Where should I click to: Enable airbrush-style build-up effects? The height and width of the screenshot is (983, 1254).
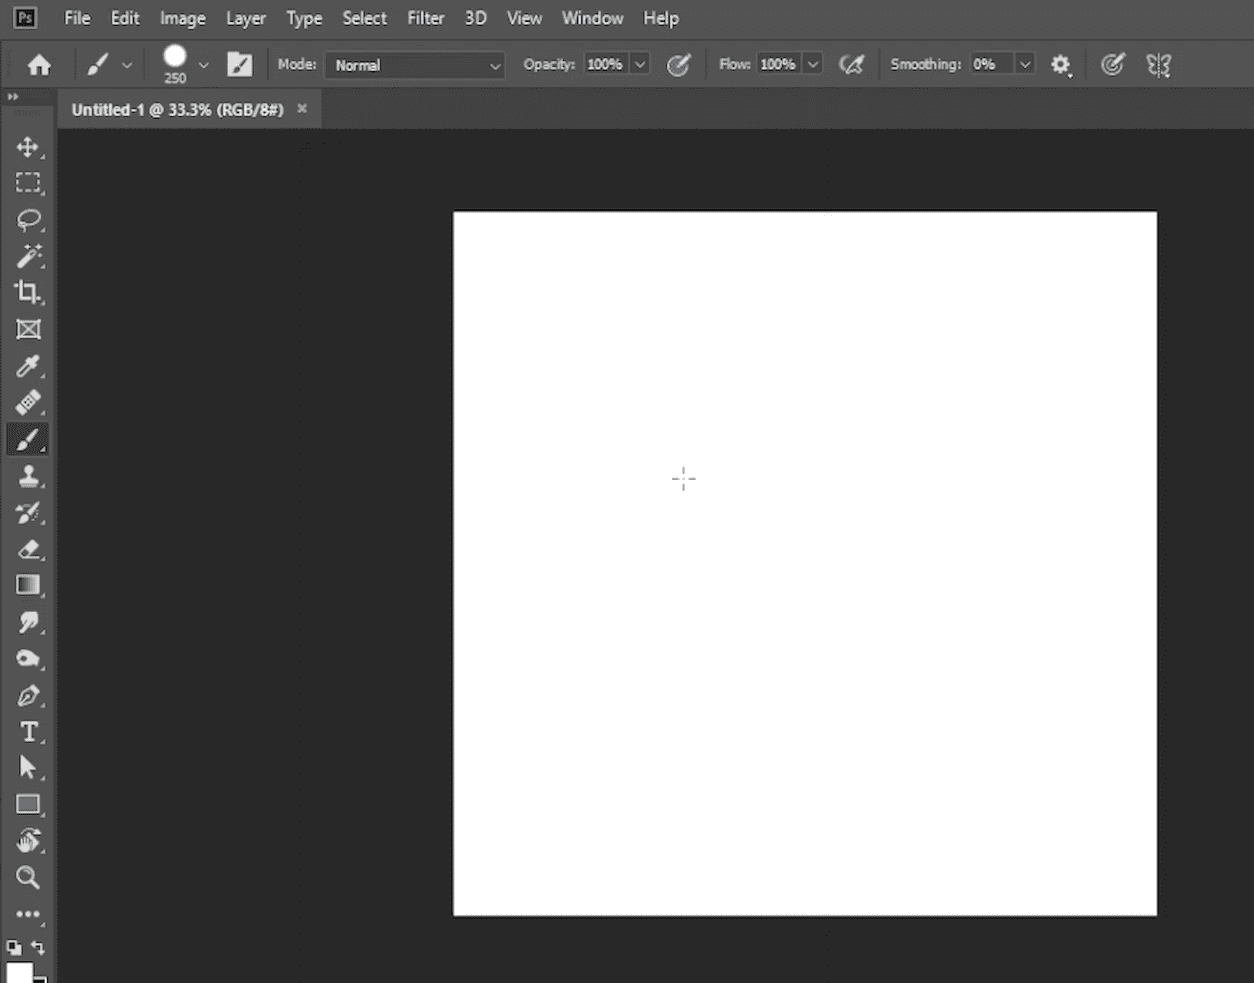point(851,65)
